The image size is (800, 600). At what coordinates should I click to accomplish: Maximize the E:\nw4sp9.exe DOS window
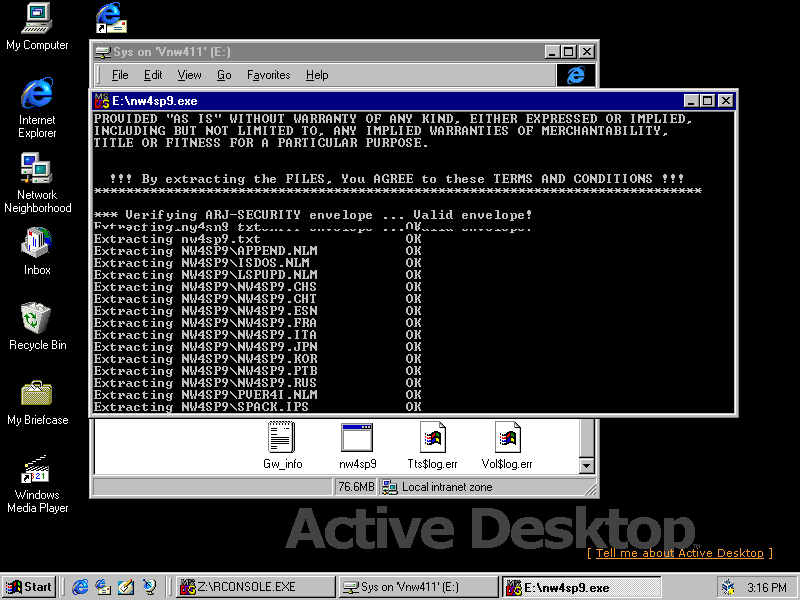[x=707, y=101]
